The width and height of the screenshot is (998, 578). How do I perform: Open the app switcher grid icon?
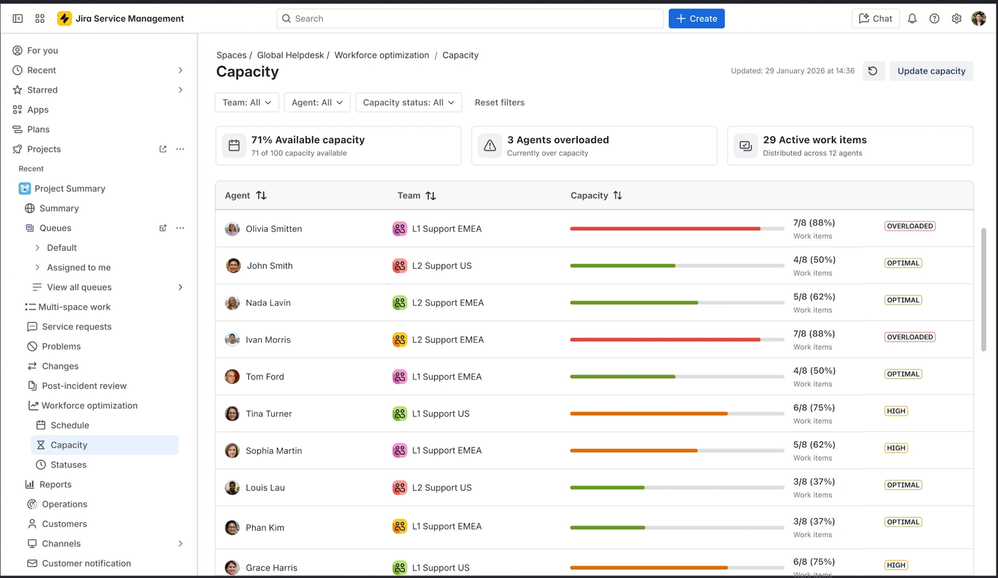coord(40,18)
